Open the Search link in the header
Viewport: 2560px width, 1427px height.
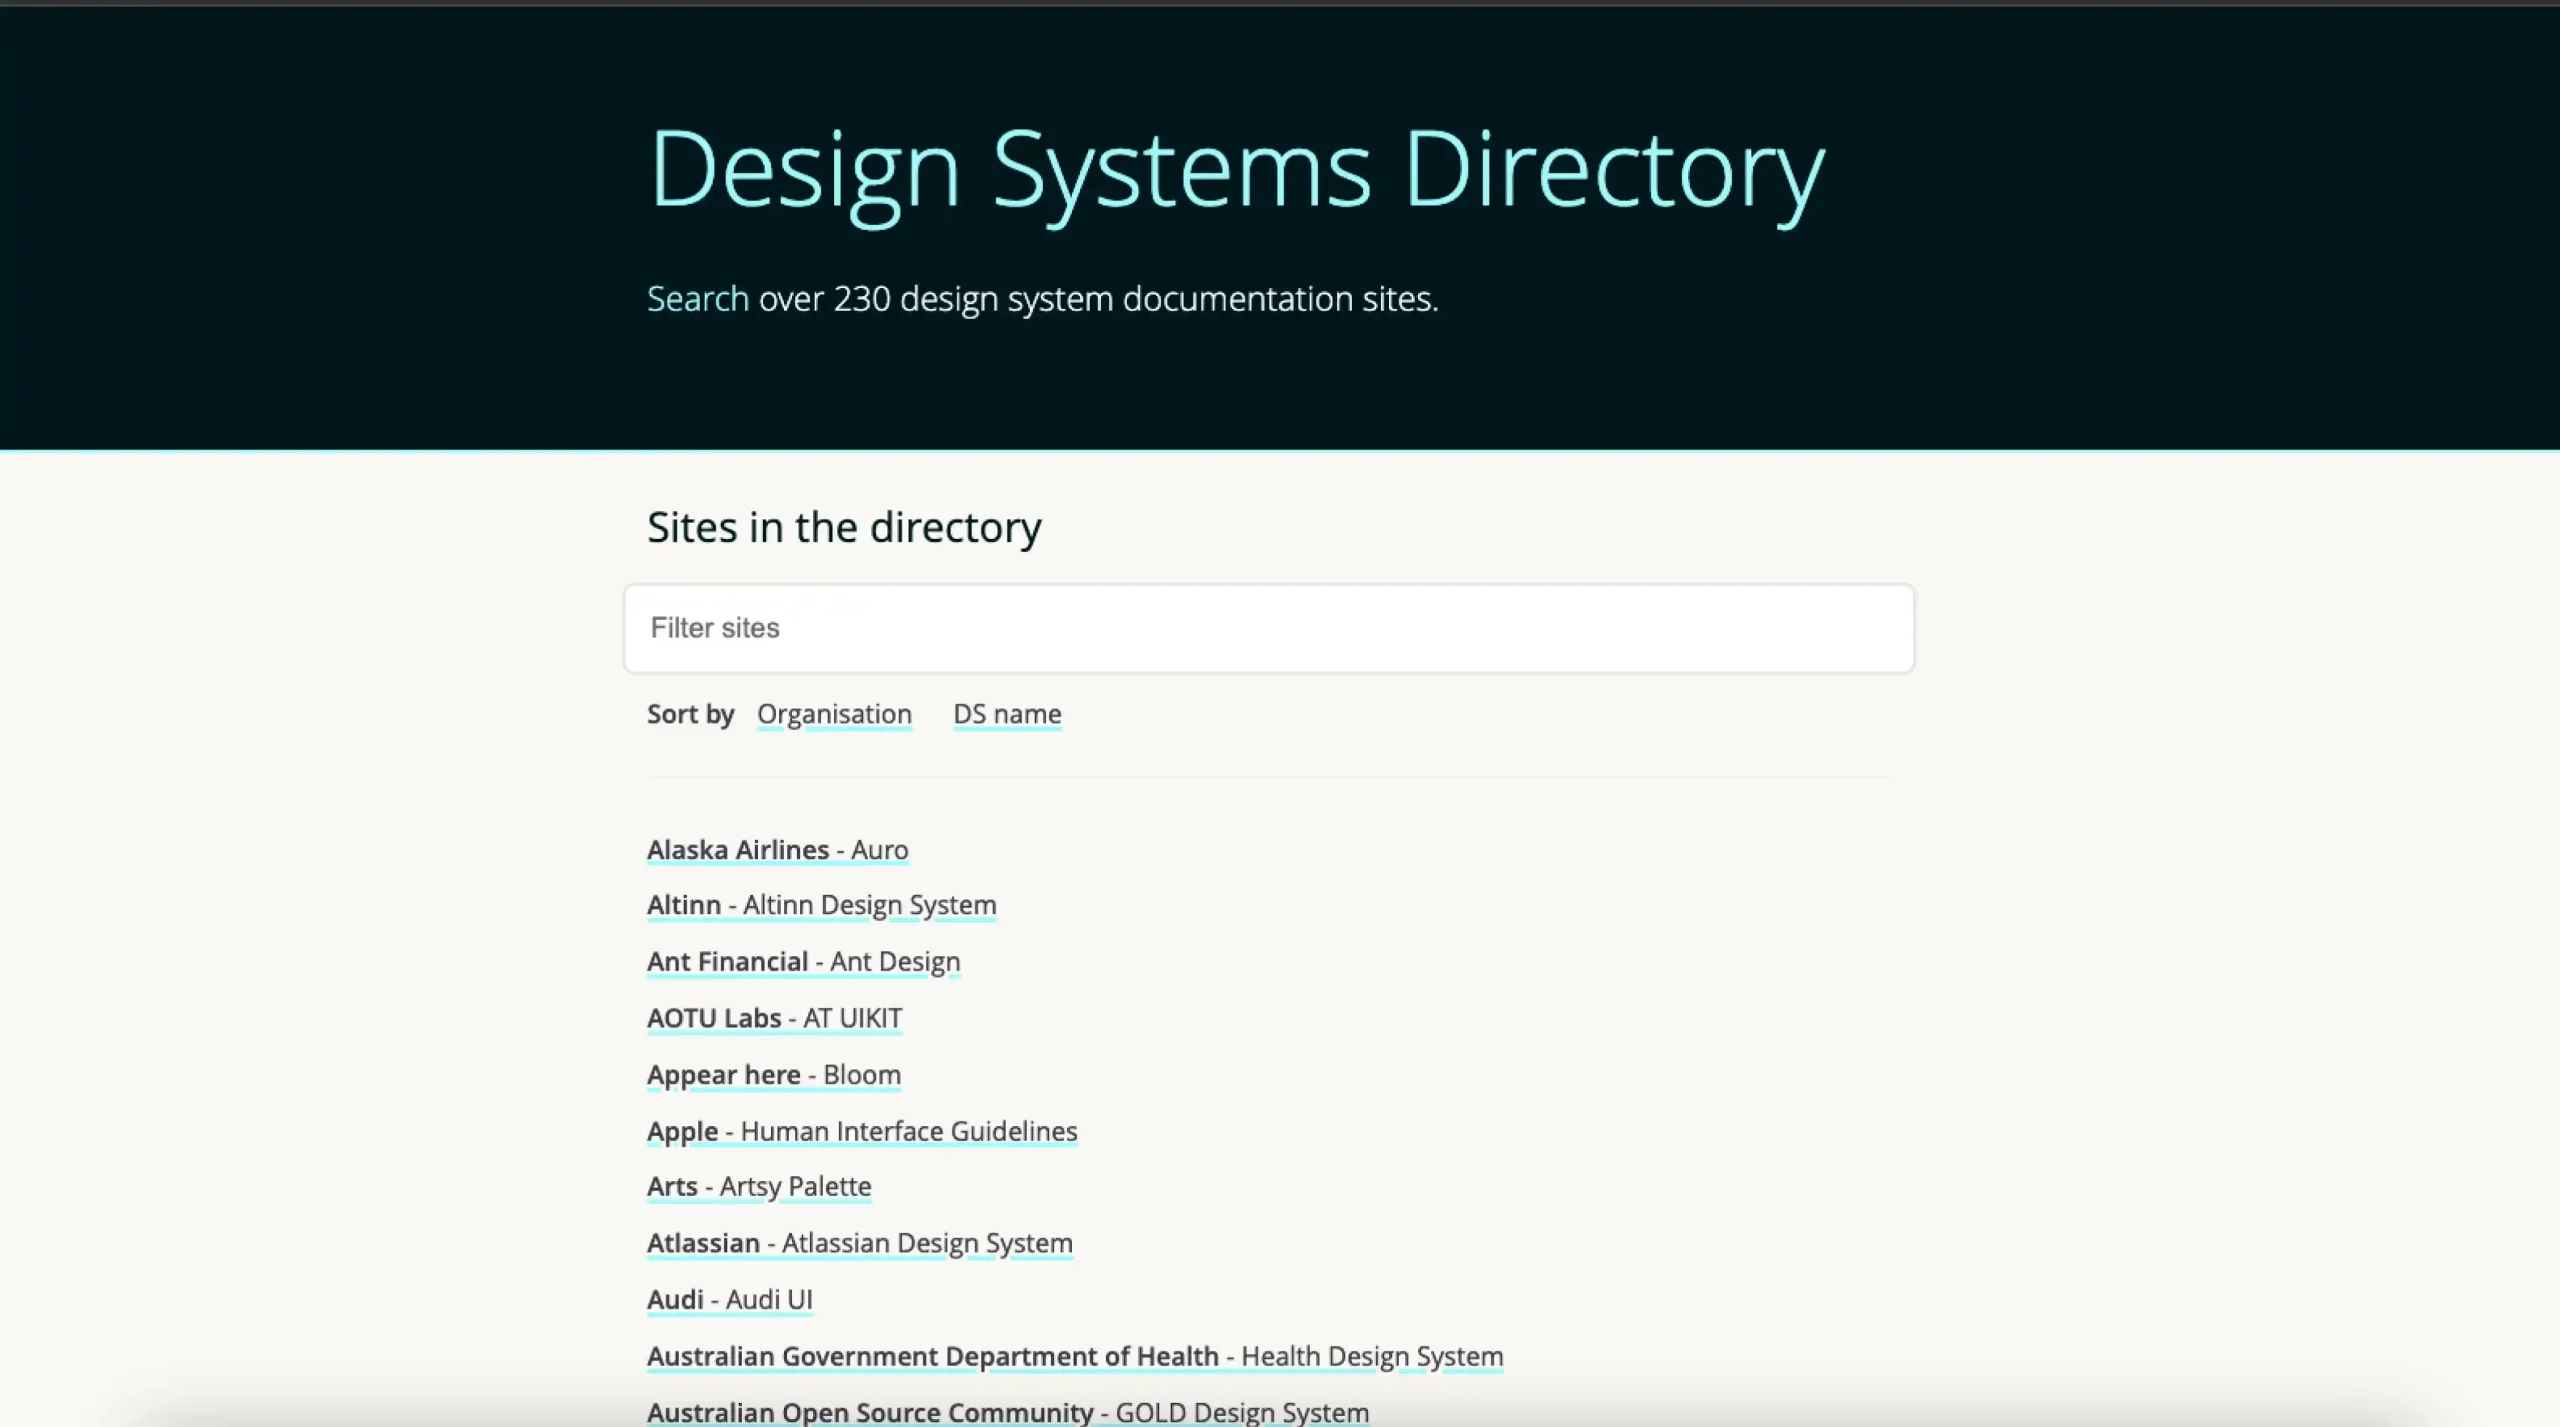(x=697, y=299)
